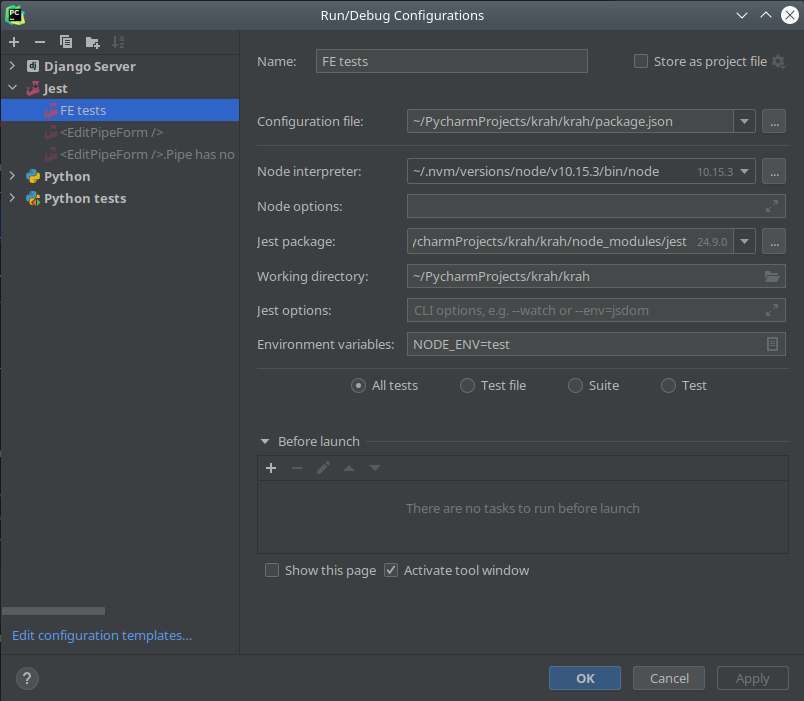Viewport: 804px width, 701px height.
Task: Create new configuration folder
Action: tap(92, 42)
